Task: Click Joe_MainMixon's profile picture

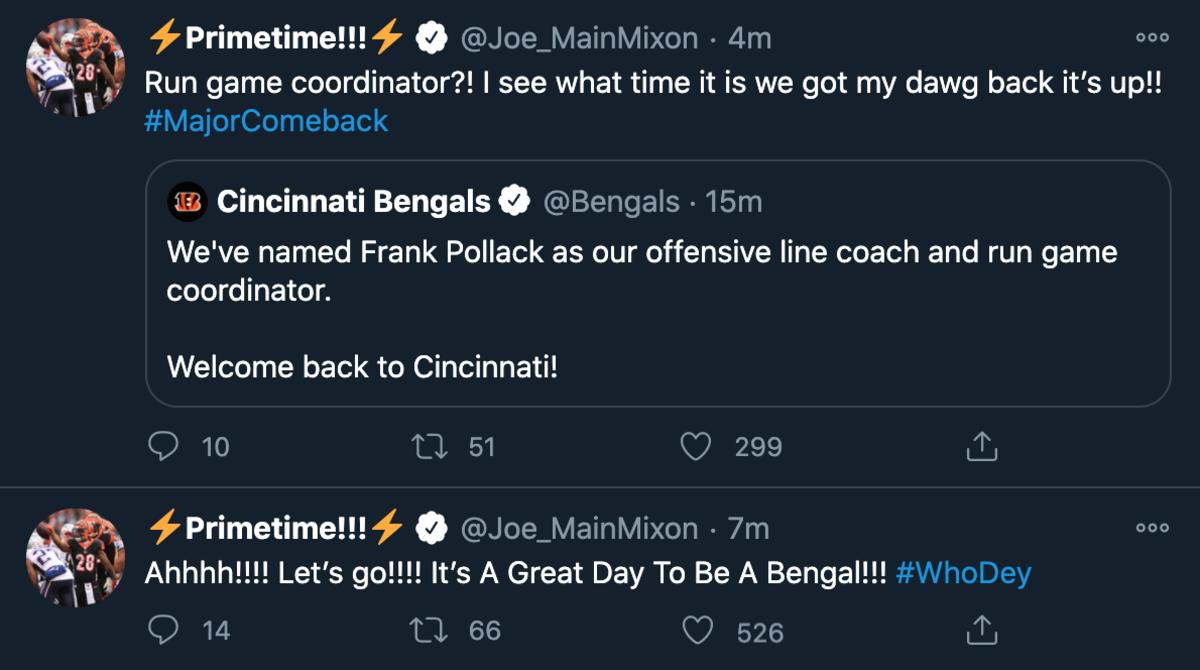Action: click(x=75, y=67)
